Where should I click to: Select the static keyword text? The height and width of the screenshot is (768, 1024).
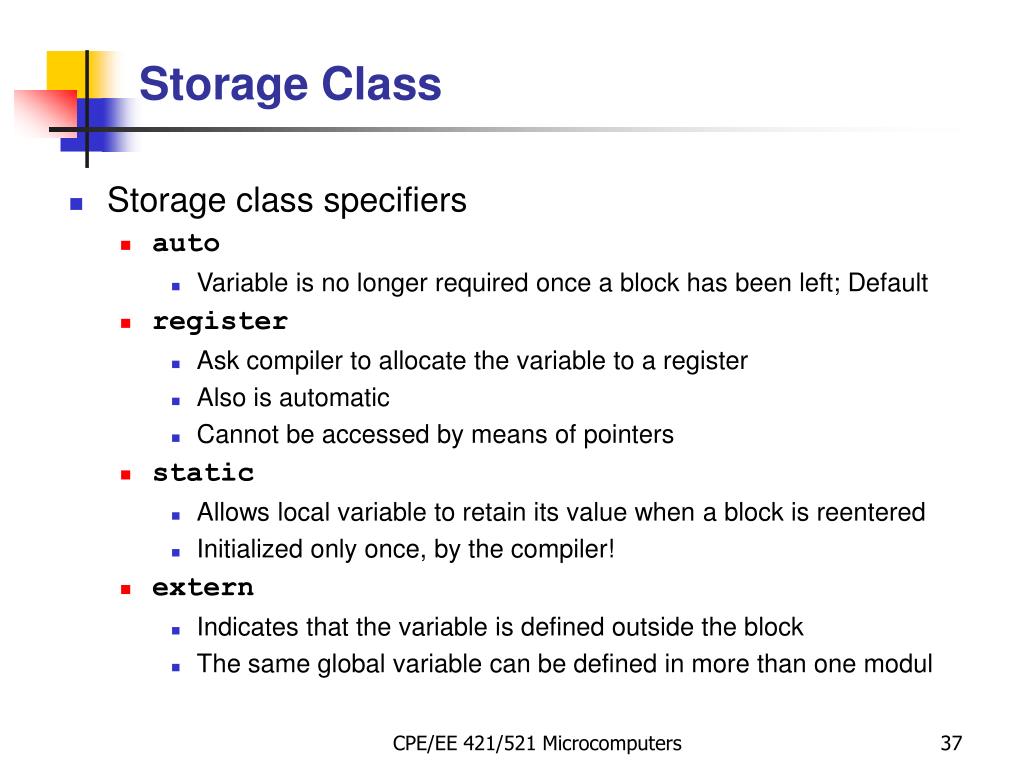[x=203, y=473]
